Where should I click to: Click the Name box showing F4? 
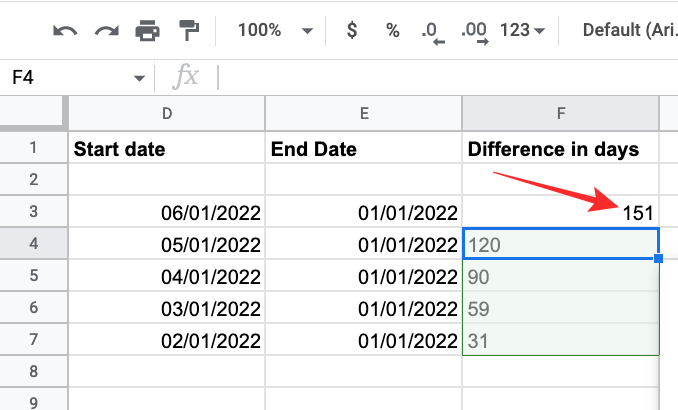pyautogui.click(x=60, y=78)
